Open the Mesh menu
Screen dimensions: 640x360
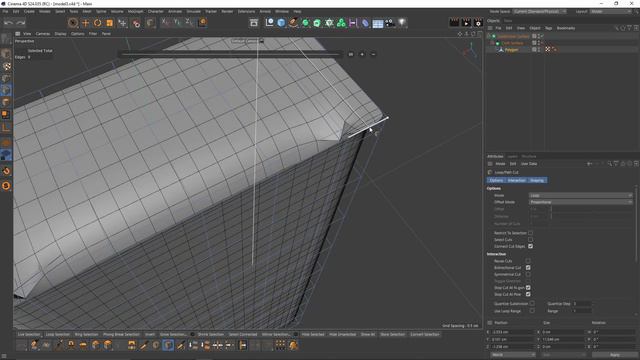pyautogui.click(x=87, y=11)
